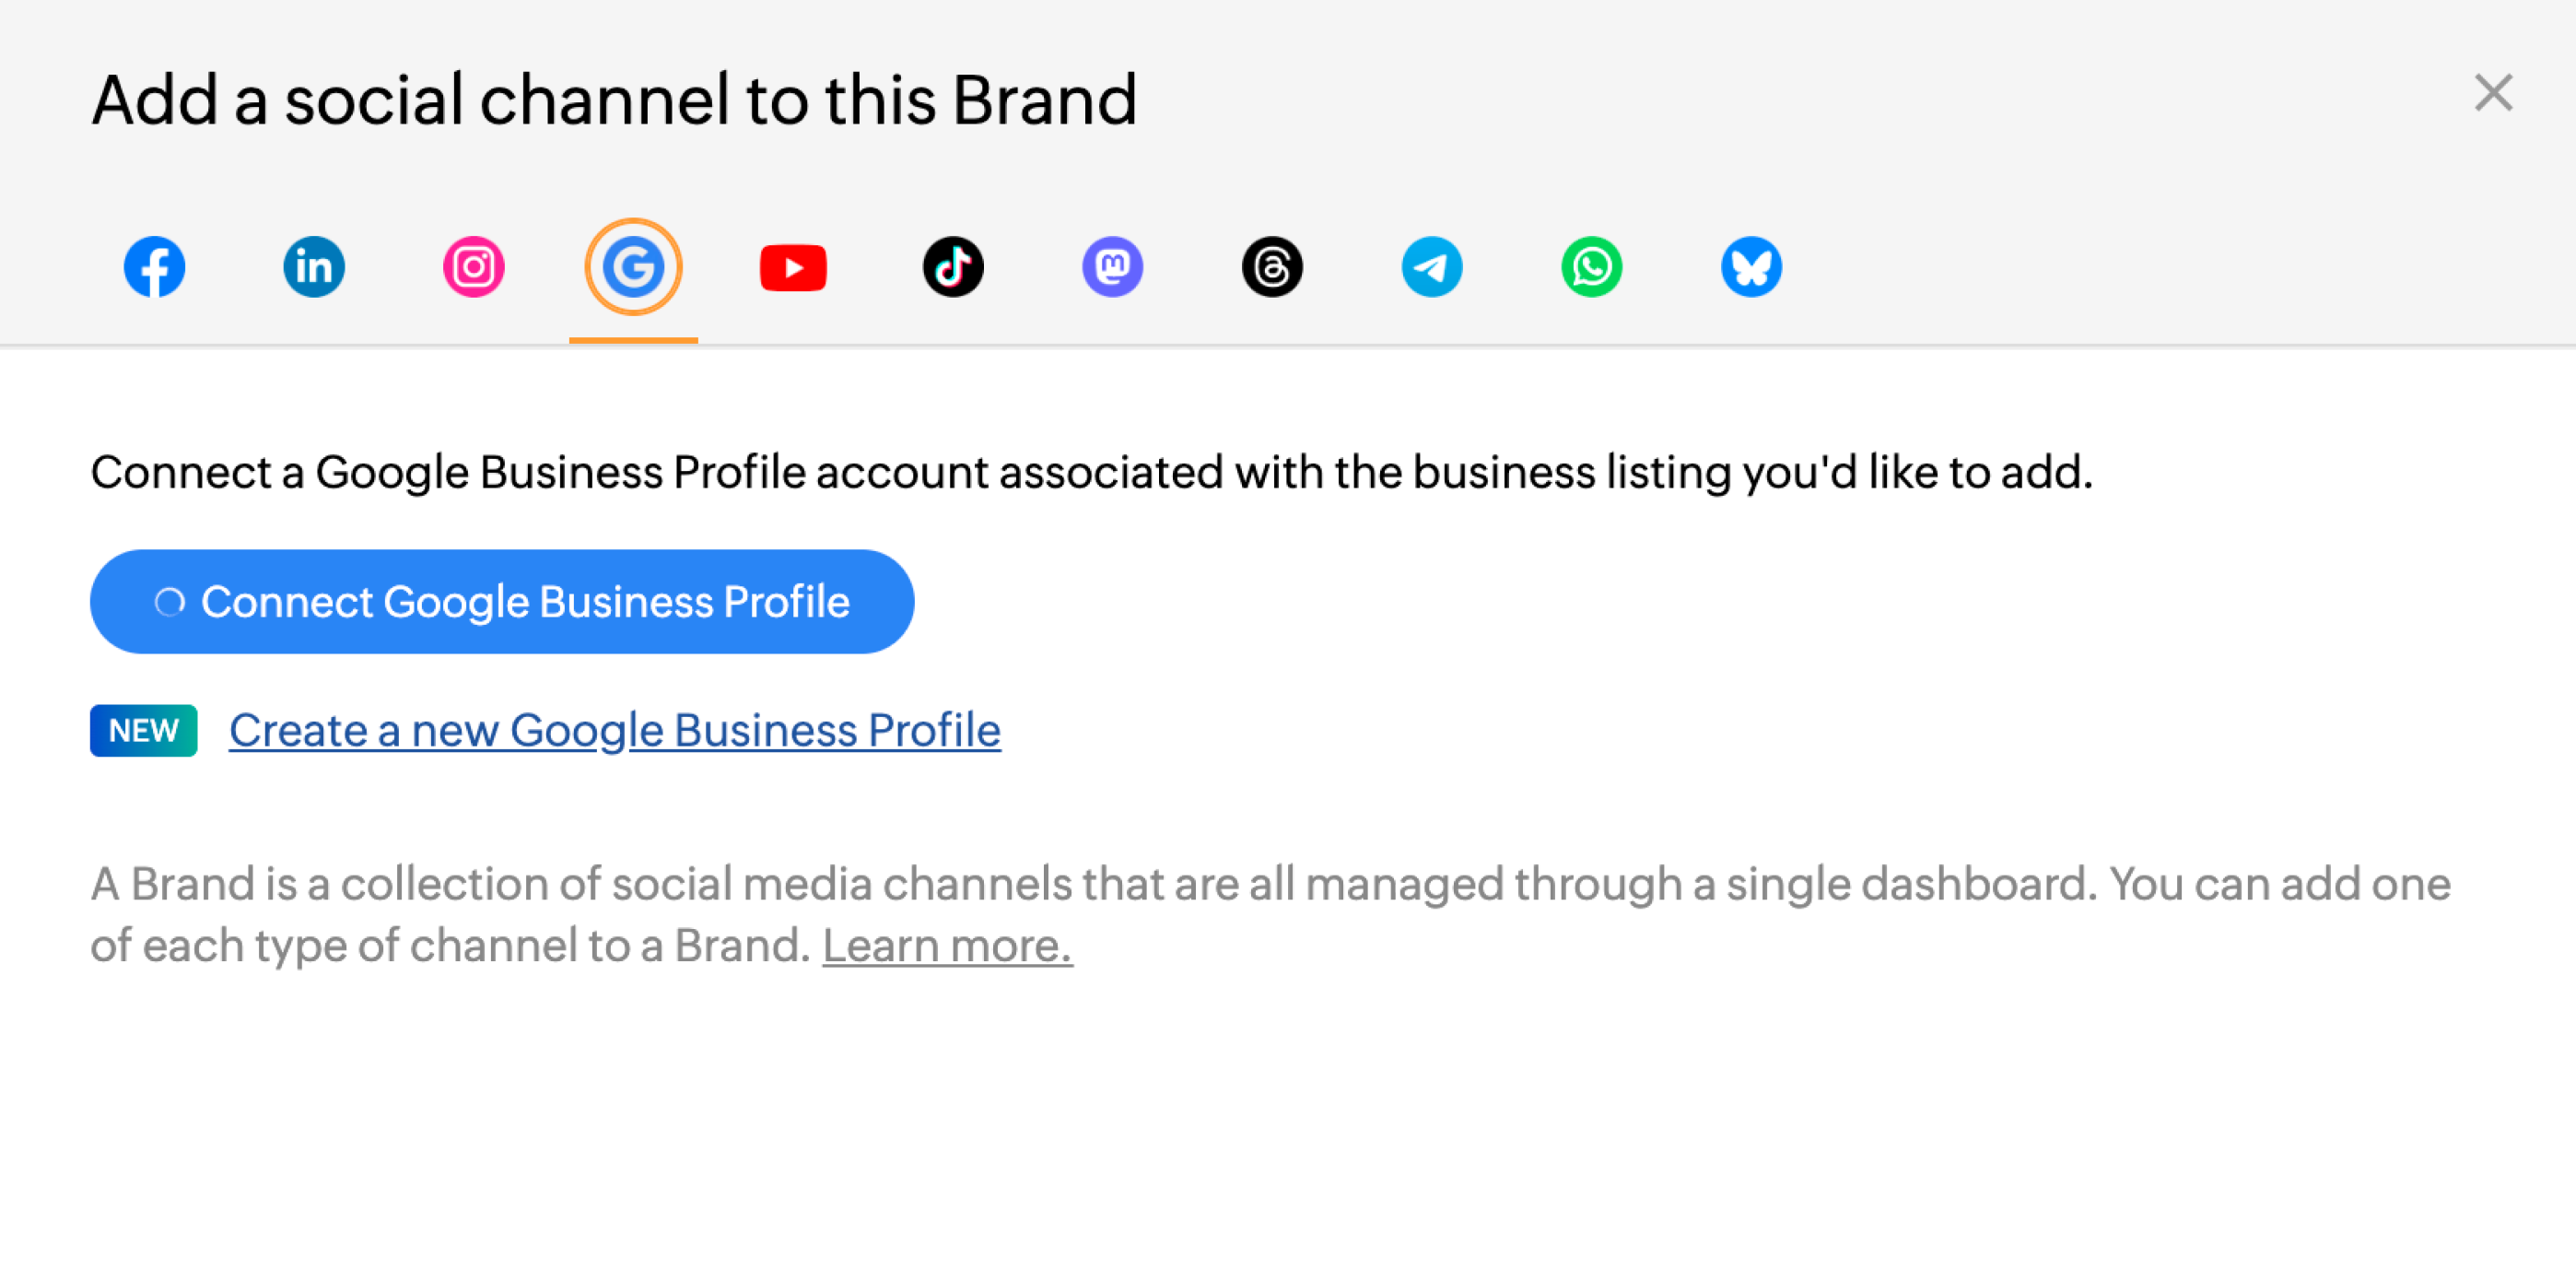Open the Bluesky butterfly channel icon
Screen dimensions: 2576x1270
(x=1751, y=267)
